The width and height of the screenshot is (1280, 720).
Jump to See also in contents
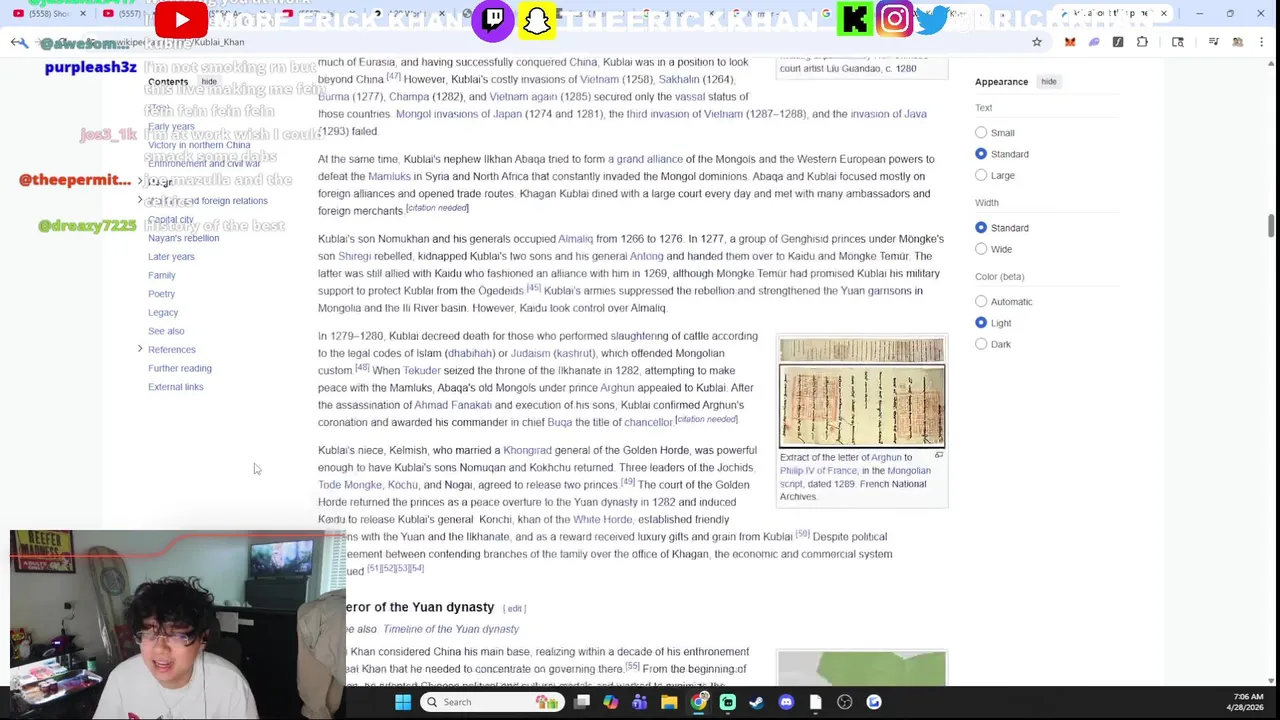click(166, 331)
